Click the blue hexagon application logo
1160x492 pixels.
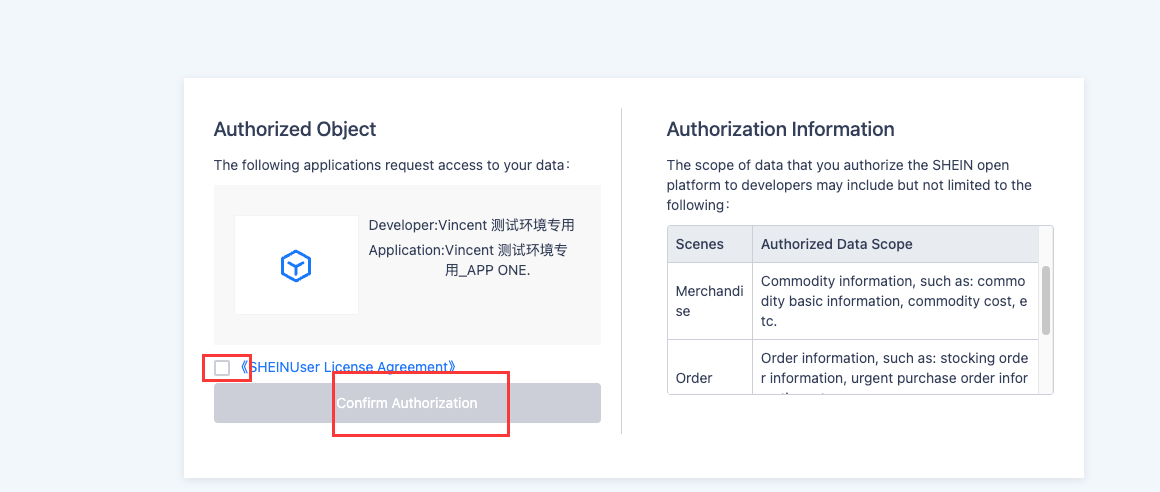(296, 266)
